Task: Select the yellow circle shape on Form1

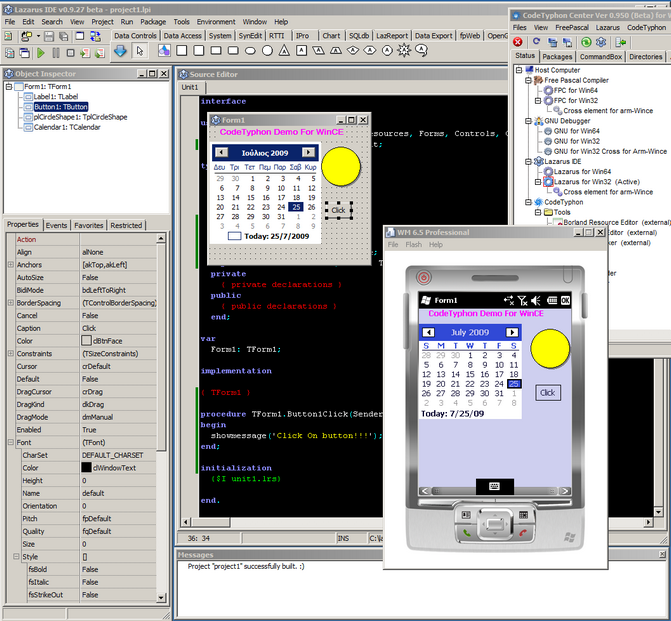Action: coord(341,166)
